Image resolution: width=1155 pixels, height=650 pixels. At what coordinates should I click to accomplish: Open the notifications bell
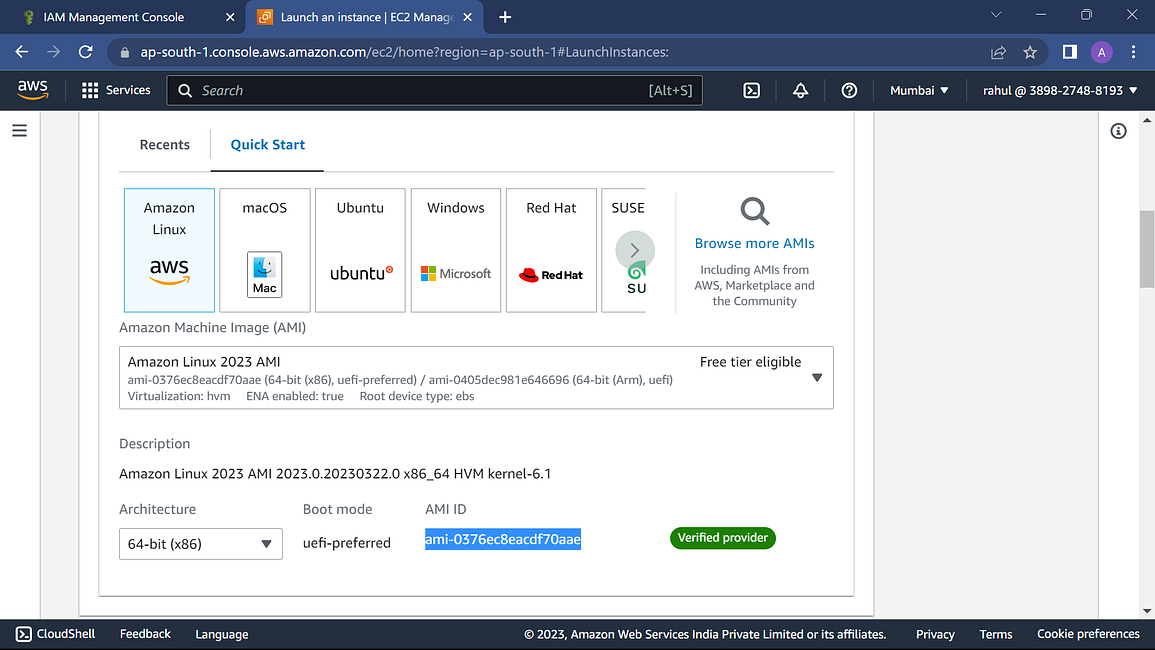(800, 91)
